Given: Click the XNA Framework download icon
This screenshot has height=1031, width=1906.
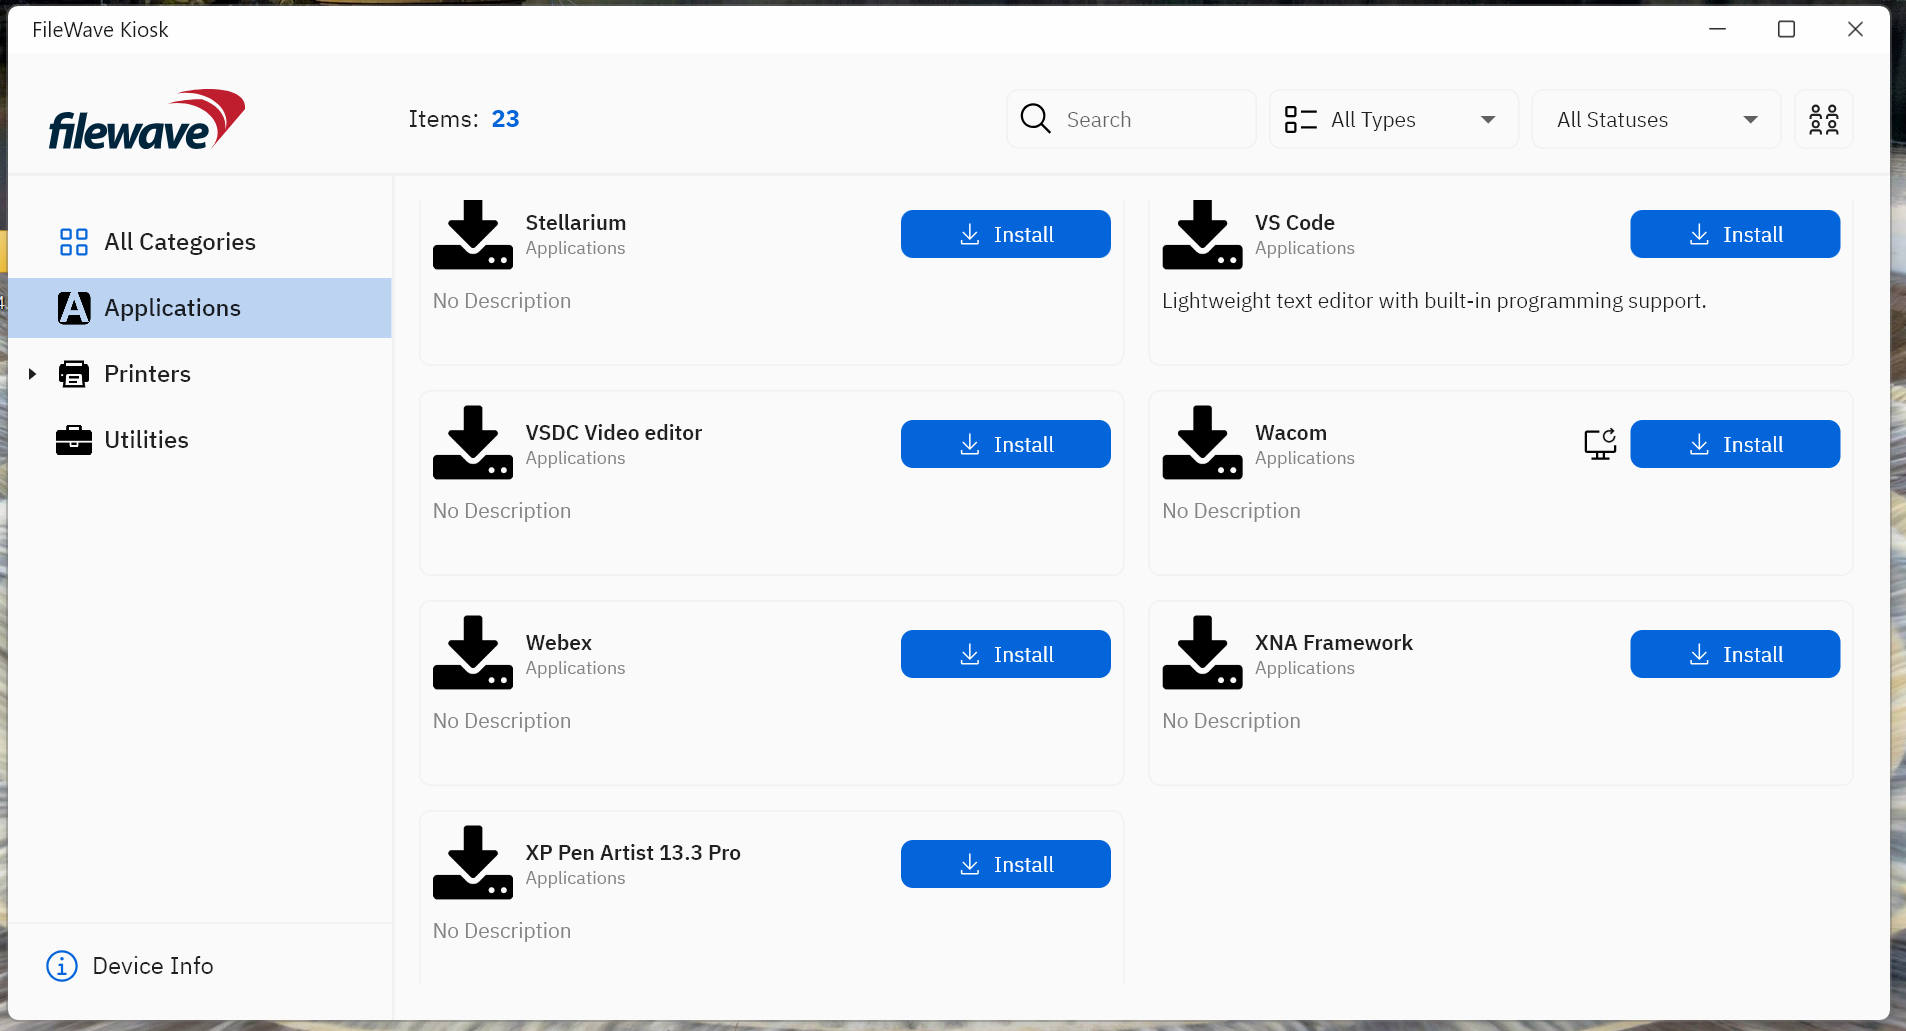Looking at the screenshot, I should (x=1202, y=653).
